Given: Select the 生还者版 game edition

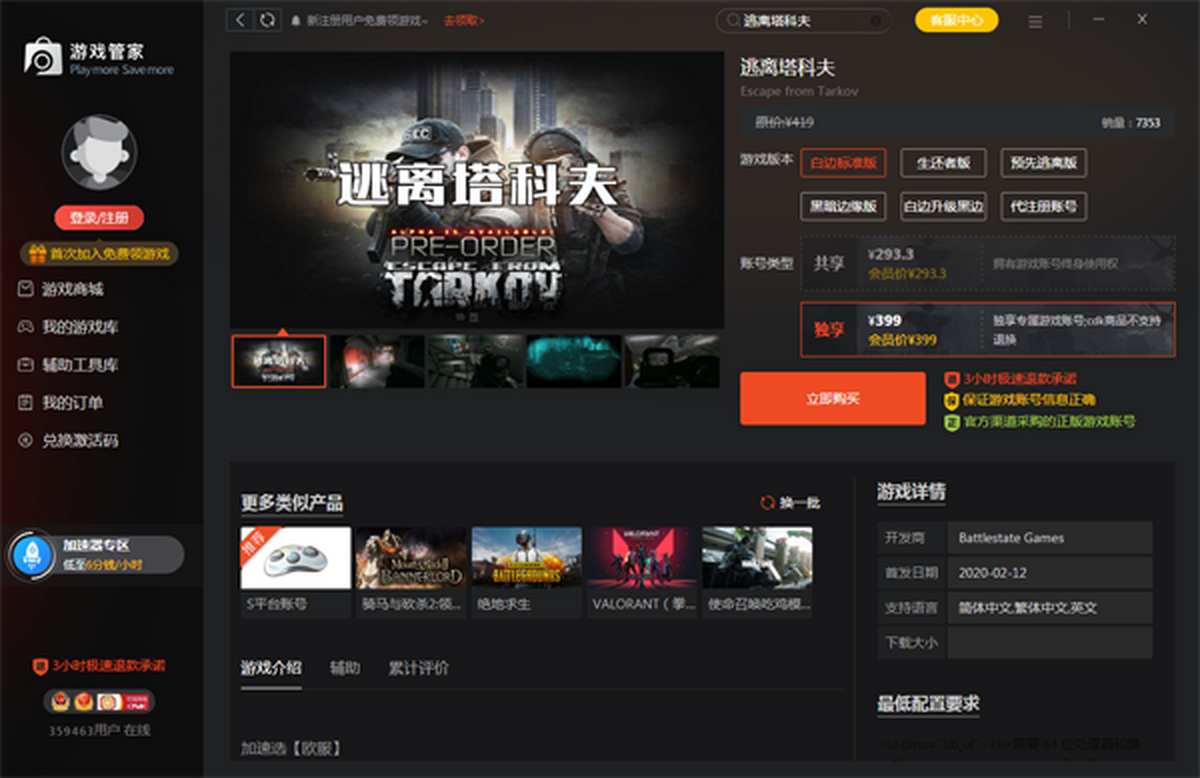Looking at the screenshot, I should coord(943,163).
